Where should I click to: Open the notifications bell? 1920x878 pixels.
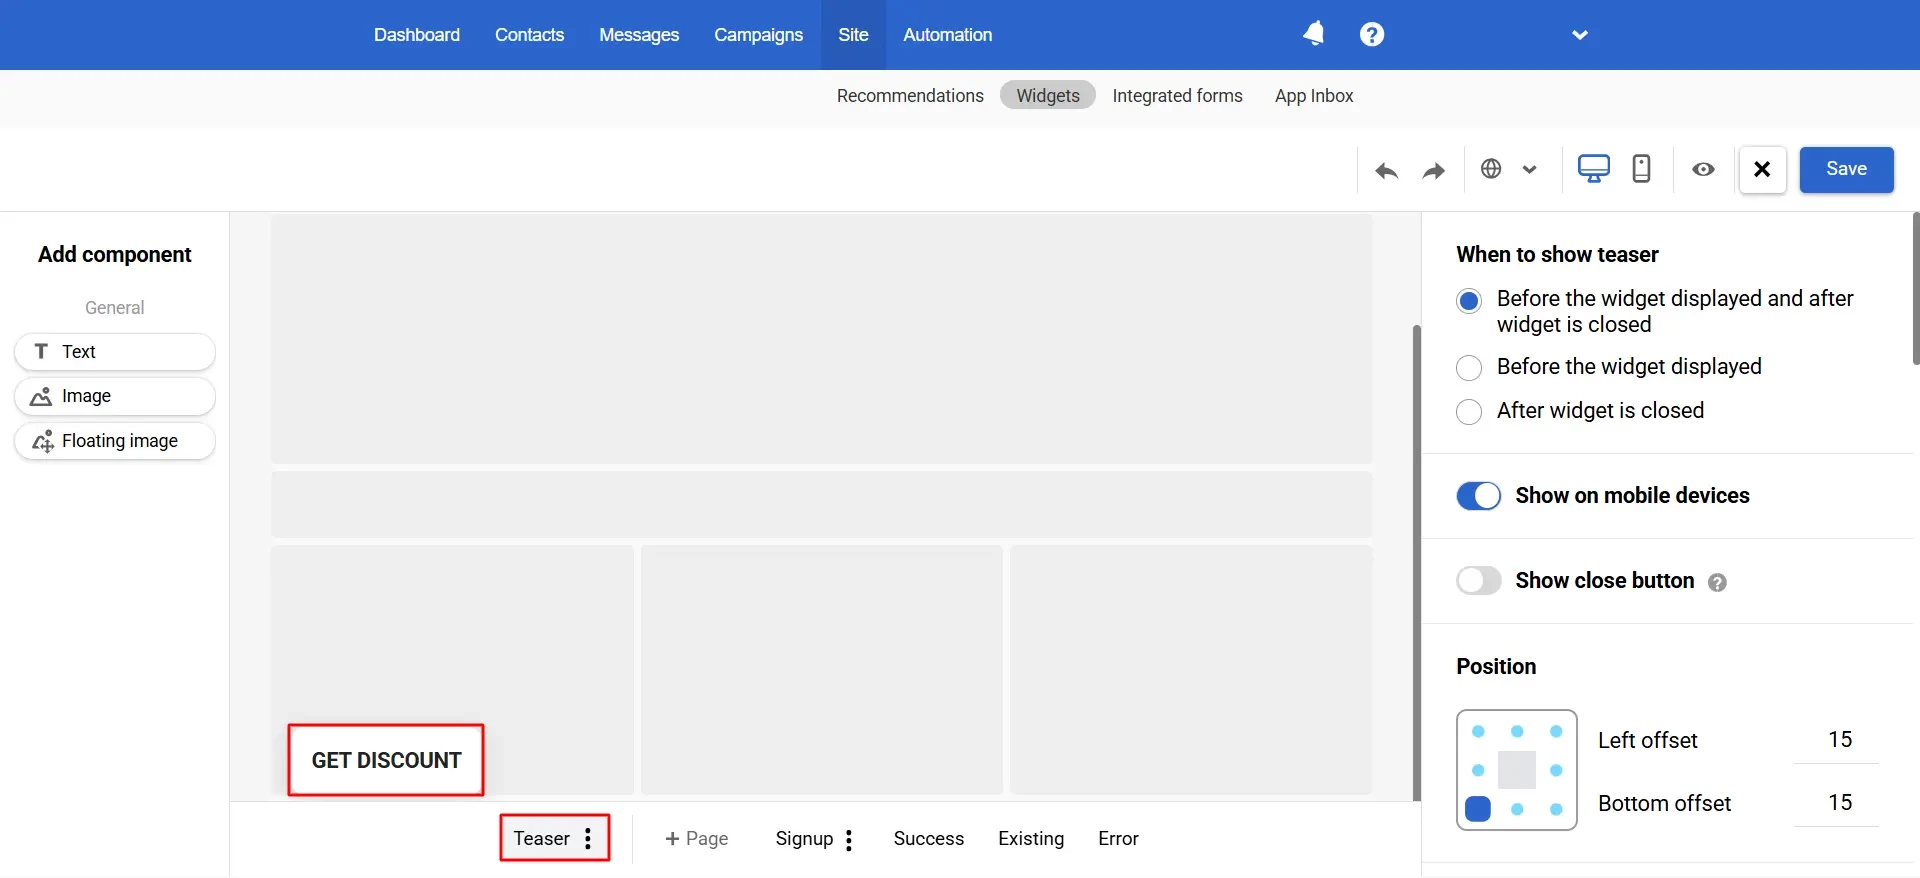coord(1313,34)
